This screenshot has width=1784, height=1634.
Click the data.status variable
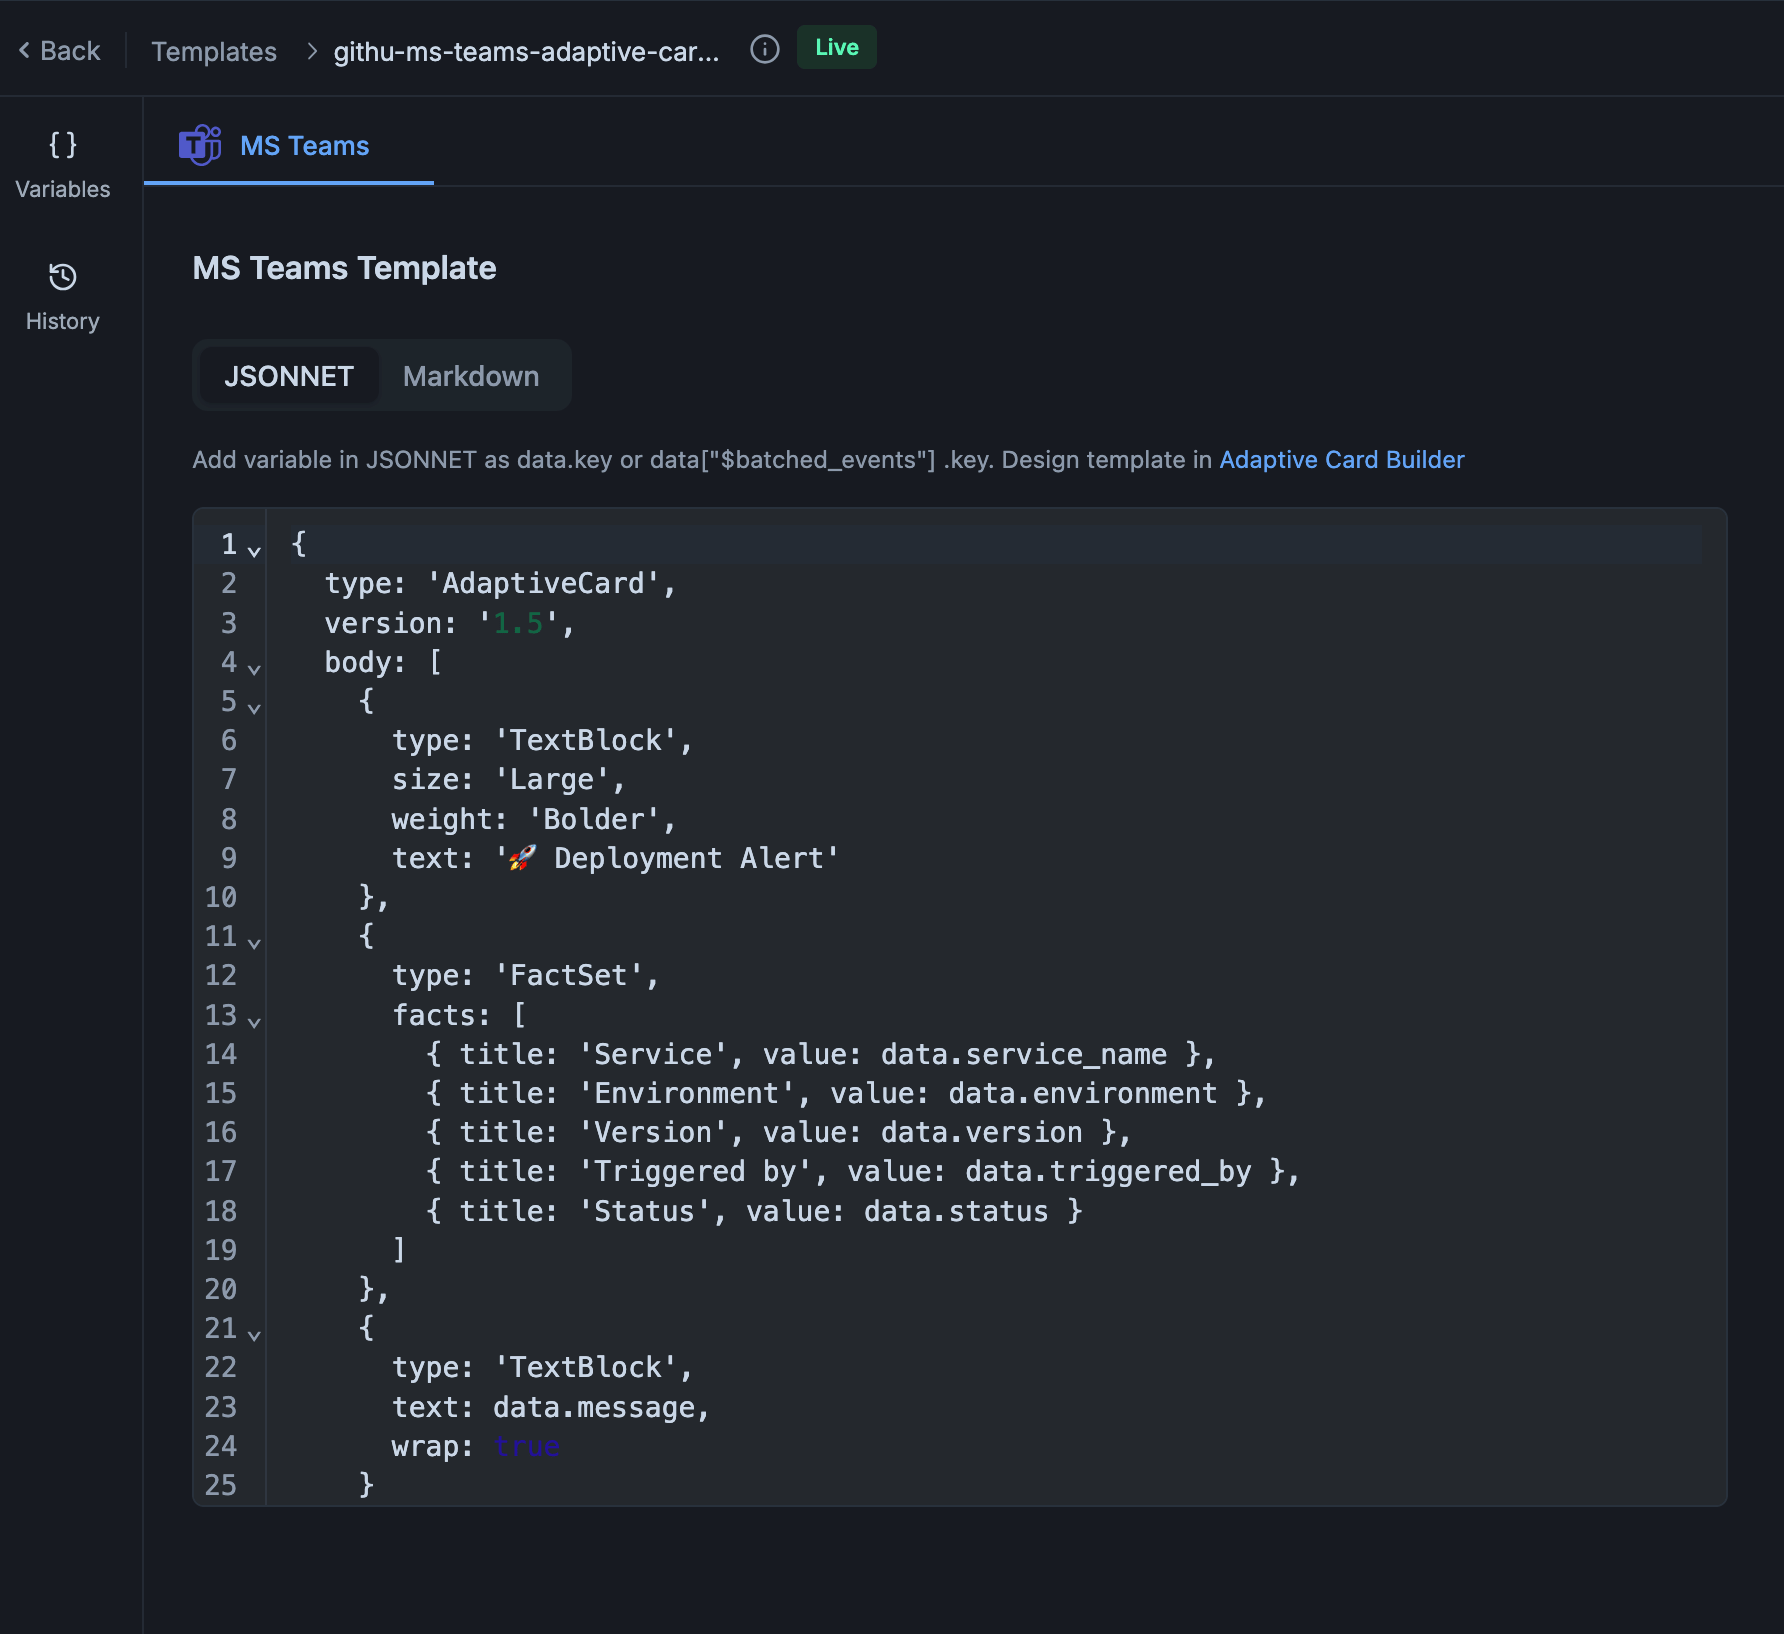tap(956, 1212)
